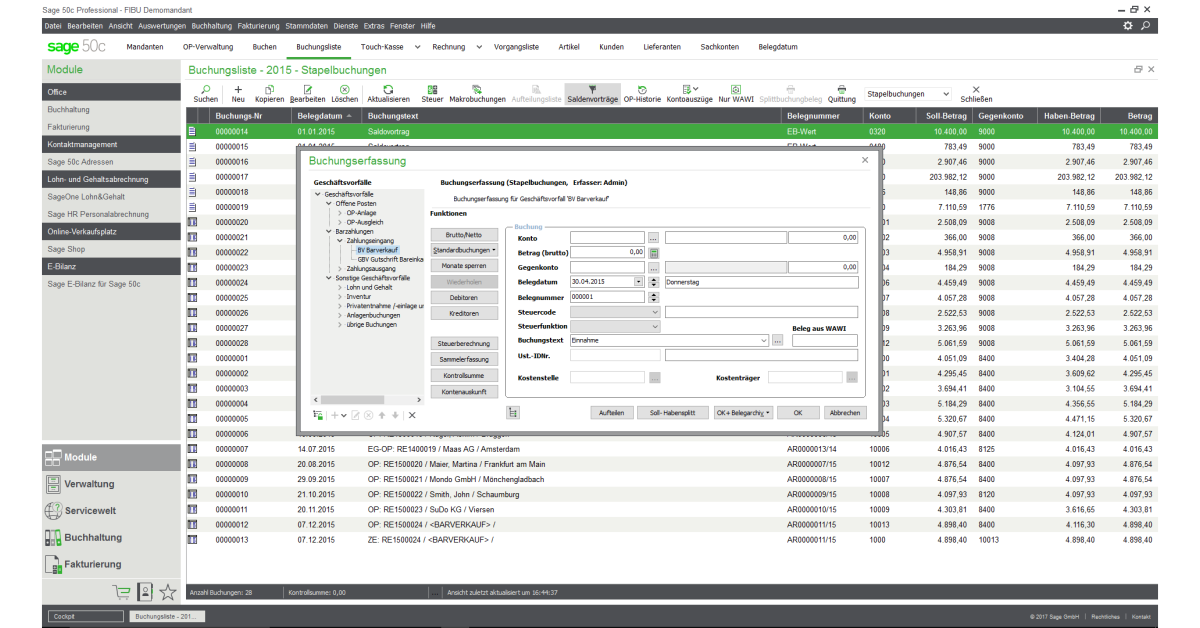The width and height of the screenshot is (1200, 628).
Task: Click the Brutto/Netto button
Action: 463,233
